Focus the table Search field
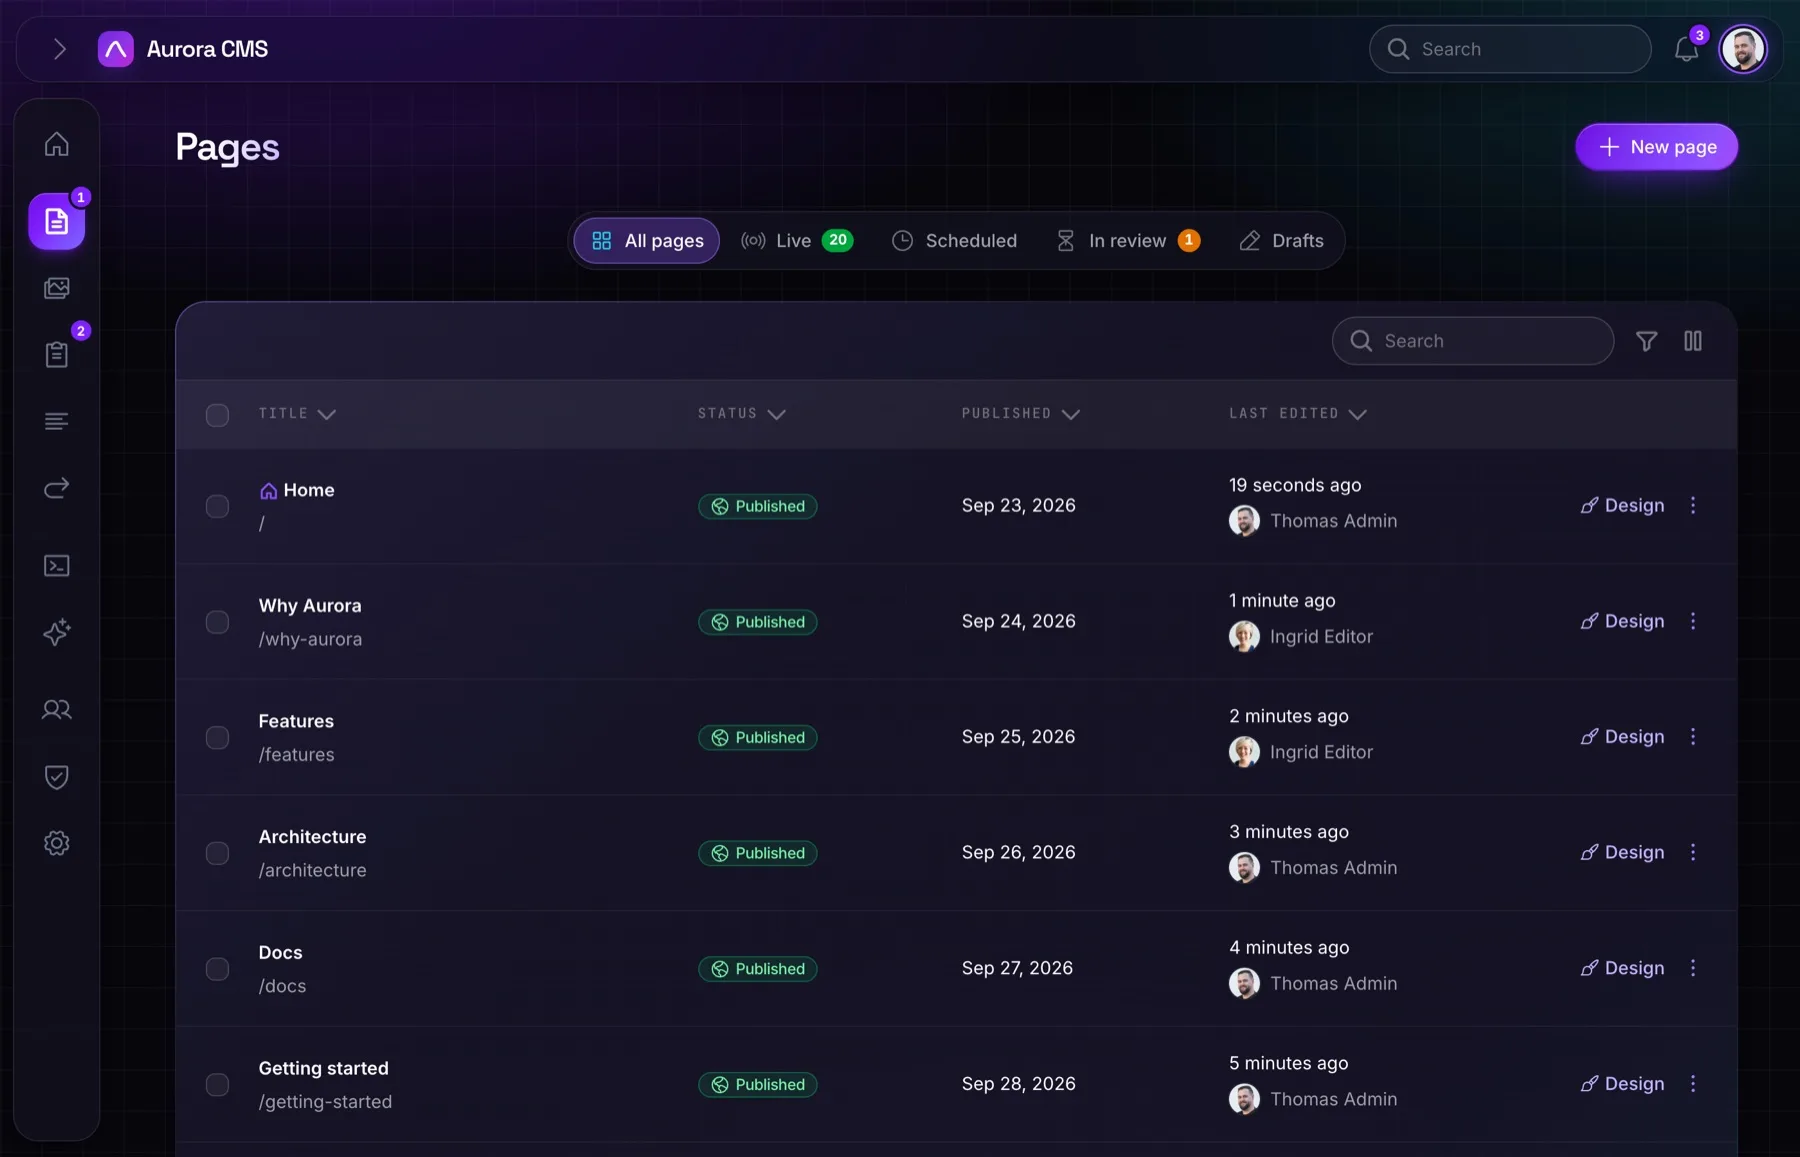 point(1473,341)
